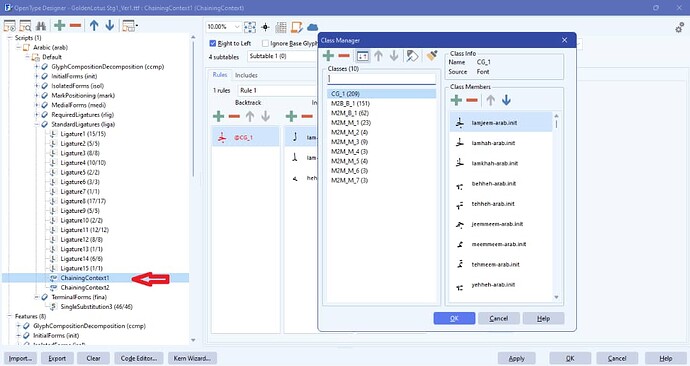Screen dimensions: 690x366
Task: Toggle the Right to Left checkbox
Action: click(213, 43)
